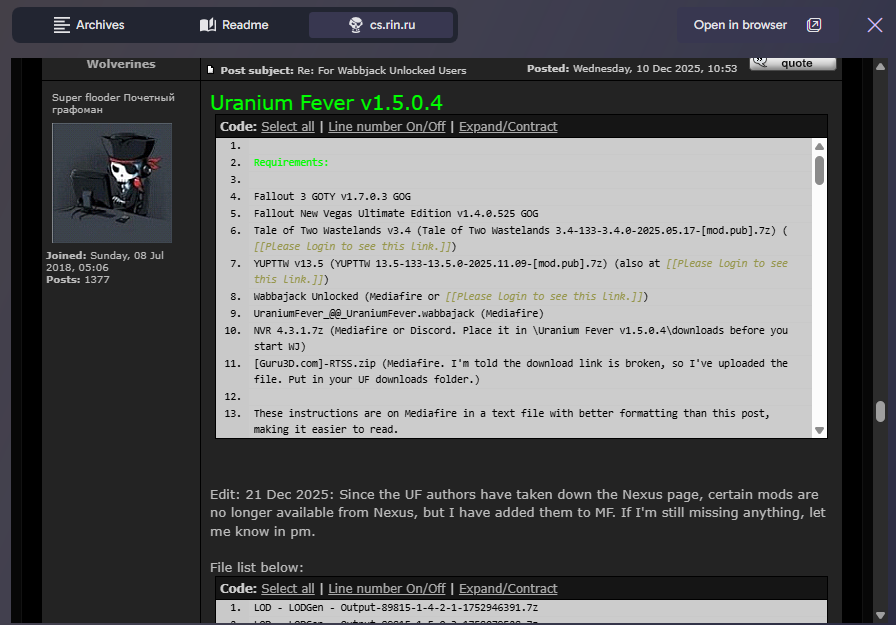
Task: Click Select all in File list code block
Action: point(287,588)
